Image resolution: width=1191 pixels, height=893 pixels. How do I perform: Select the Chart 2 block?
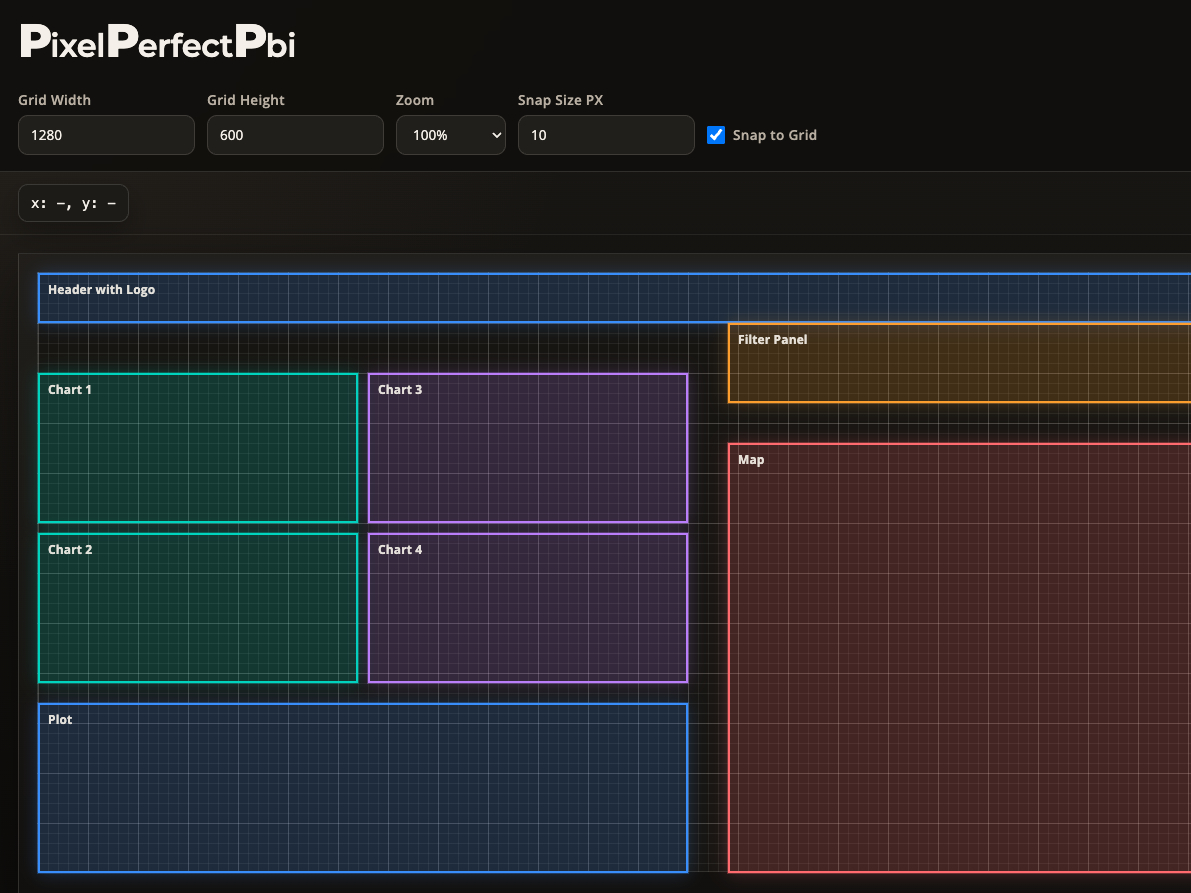pyautogui.click(x=197, y=608)
